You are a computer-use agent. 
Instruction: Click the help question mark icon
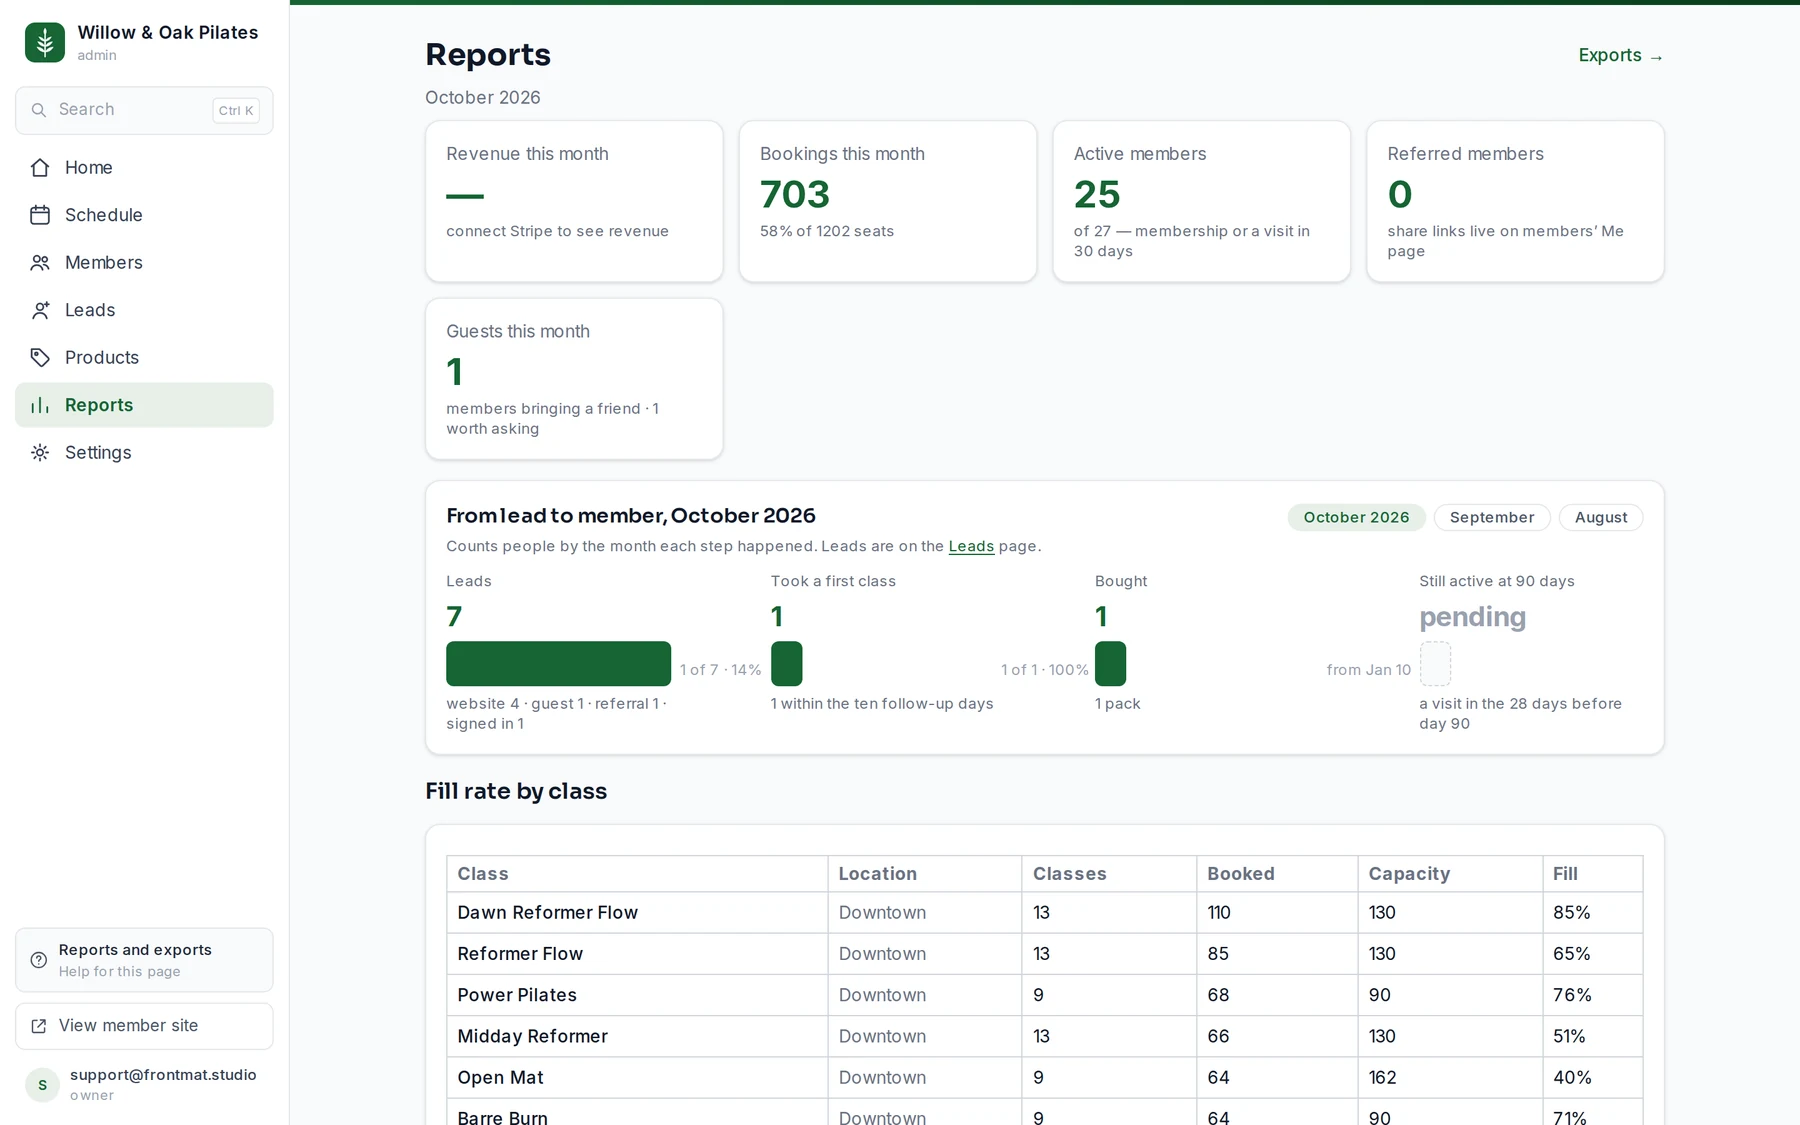click(39, 960)
